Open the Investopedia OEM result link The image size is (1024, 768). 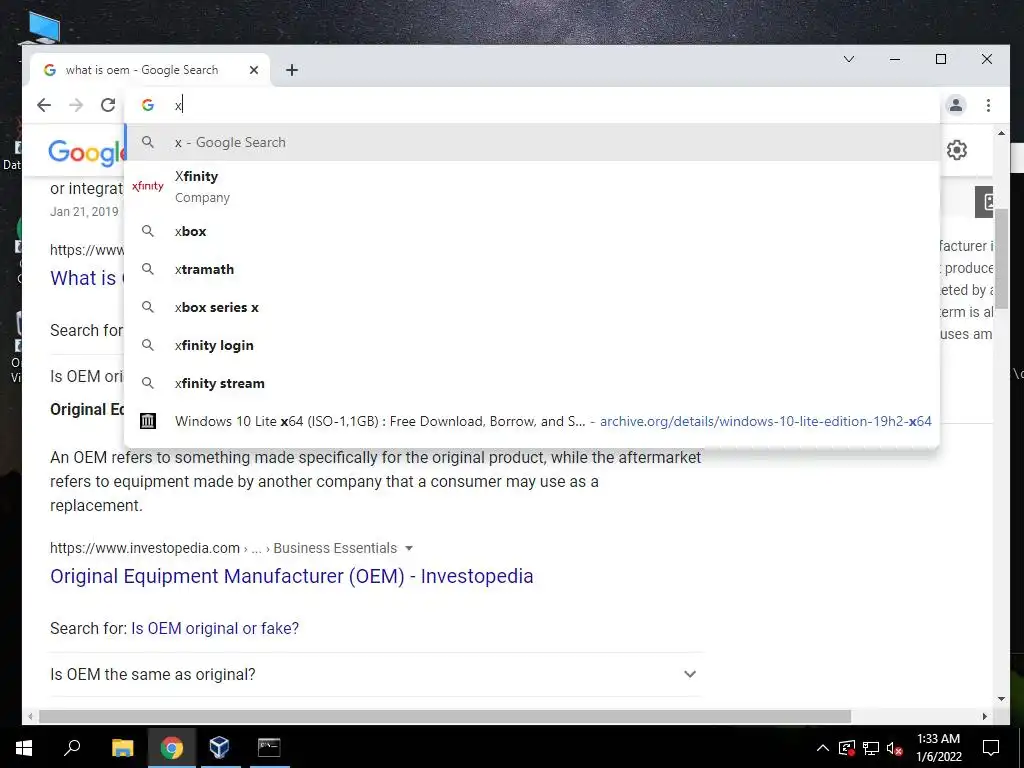point(292,576)
